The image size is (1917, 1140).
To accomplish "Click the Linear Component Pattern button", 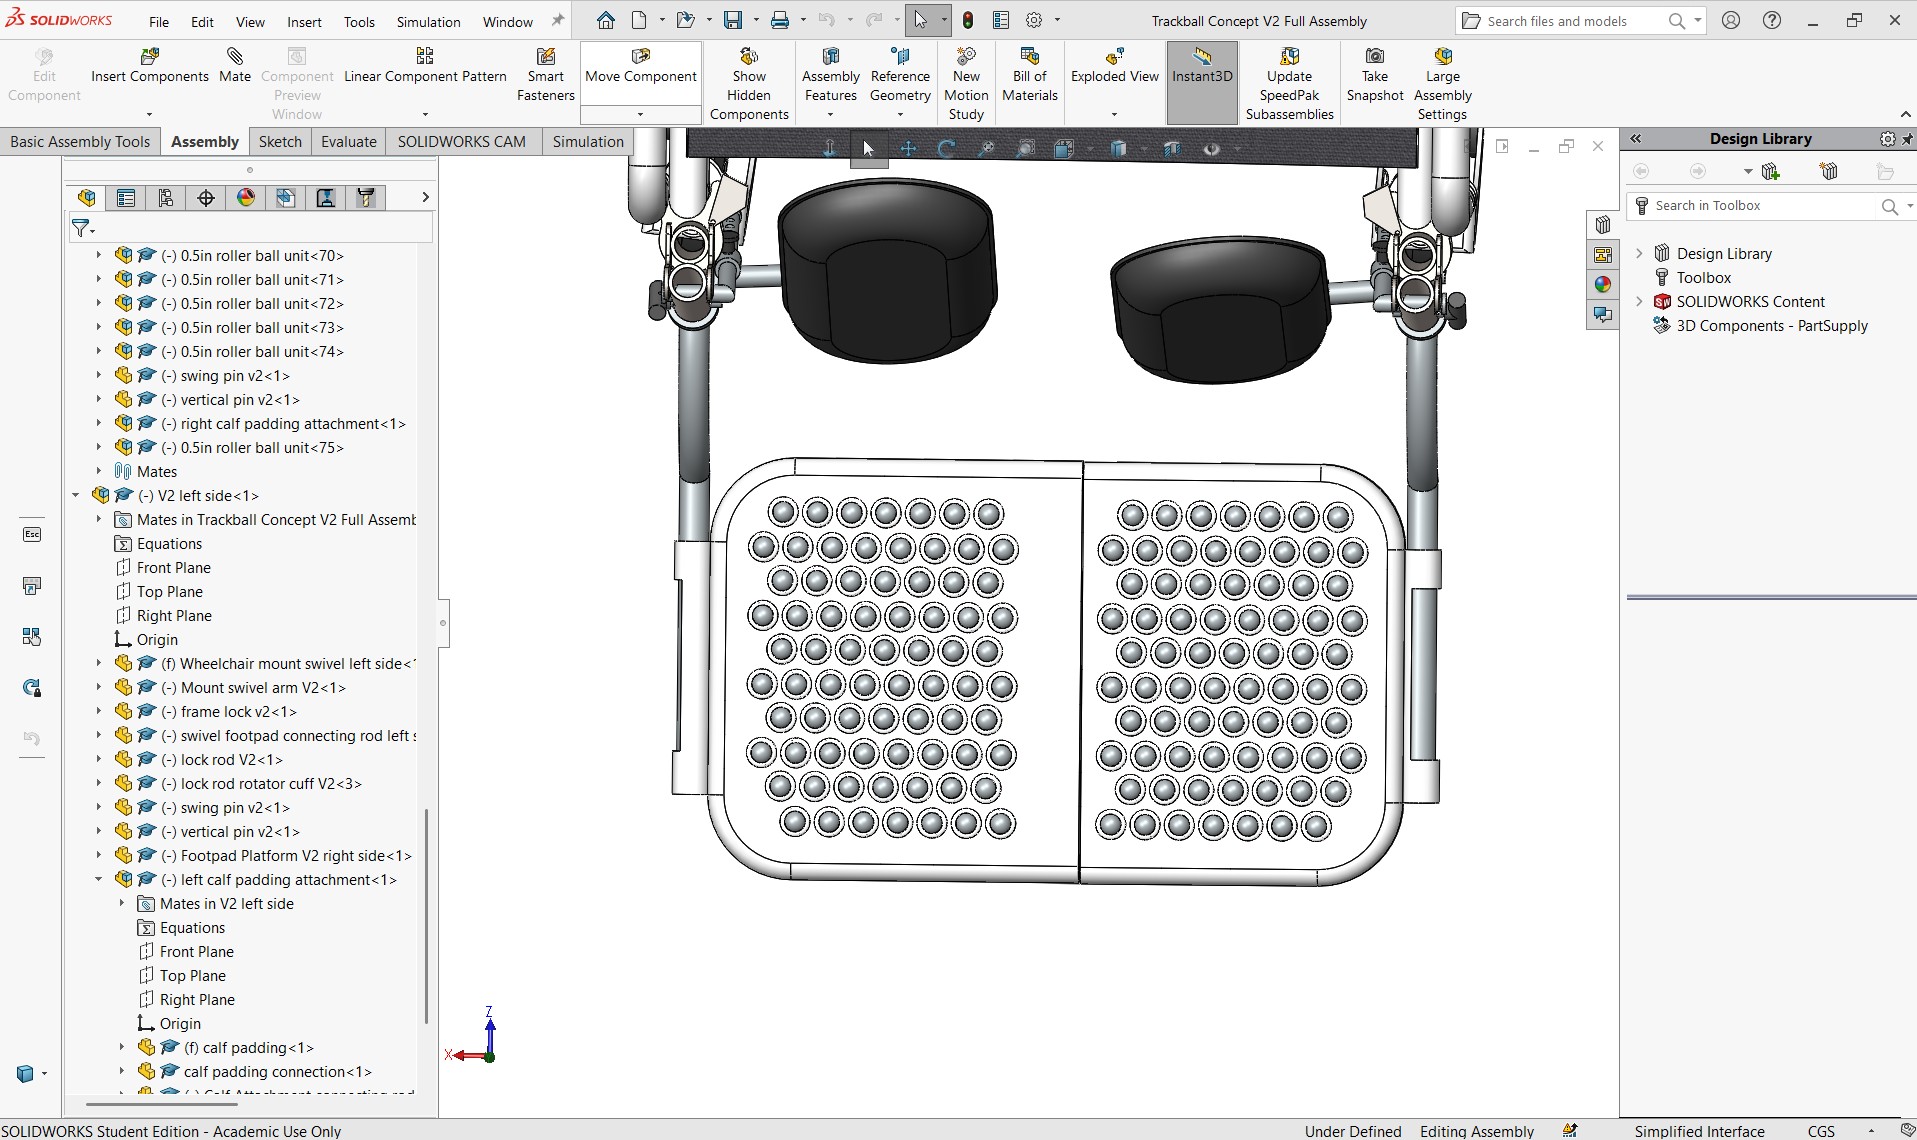I will [425, 66].
